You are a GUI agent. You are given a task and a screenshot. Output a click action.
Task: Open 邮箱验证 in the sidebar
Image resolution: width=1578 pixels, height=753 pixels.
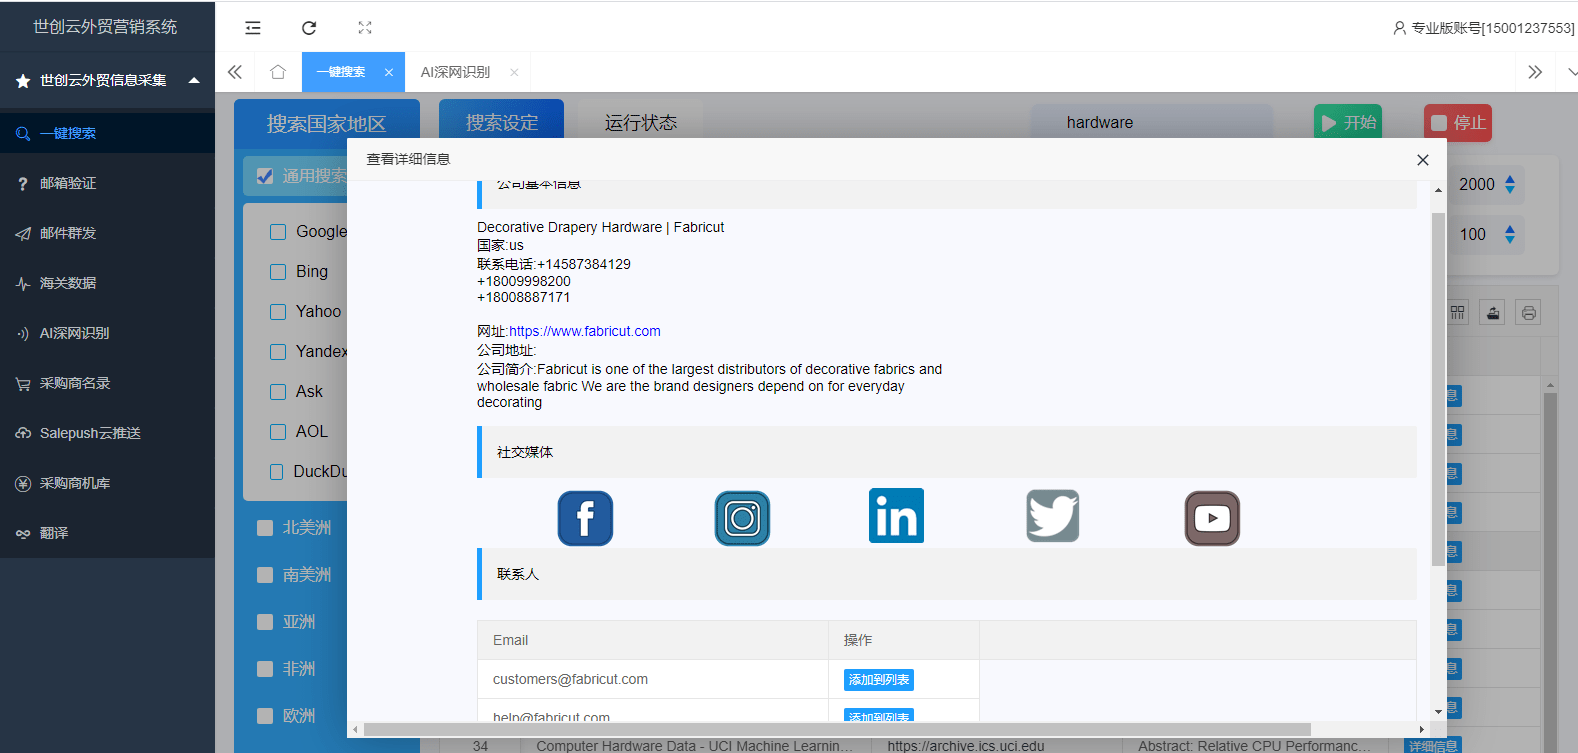(107, 183)
